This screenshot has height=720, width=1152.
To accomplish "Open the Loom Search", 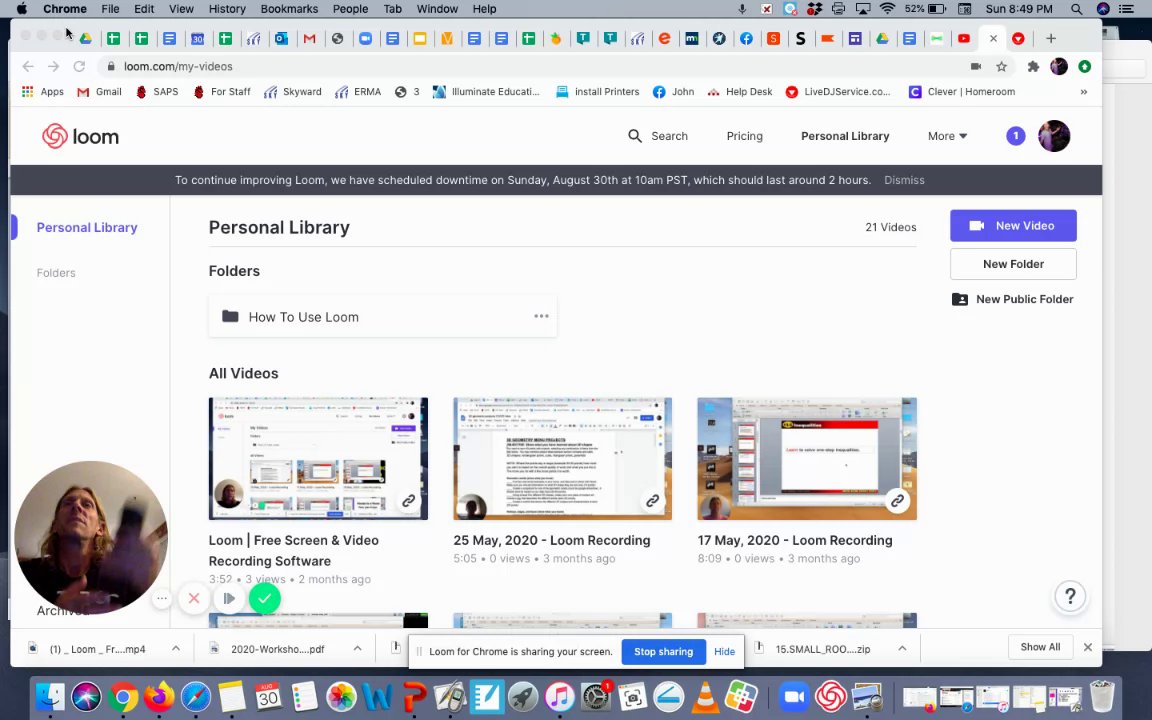I will pyautogui.click(x=658, y=136).
